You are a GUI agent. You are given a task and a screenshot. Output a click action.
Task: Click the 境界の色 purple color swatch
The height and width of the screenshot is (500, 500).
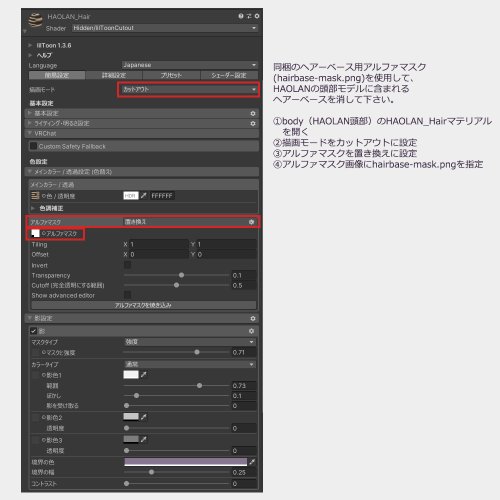pyautogui.click(x=186, y=462)
